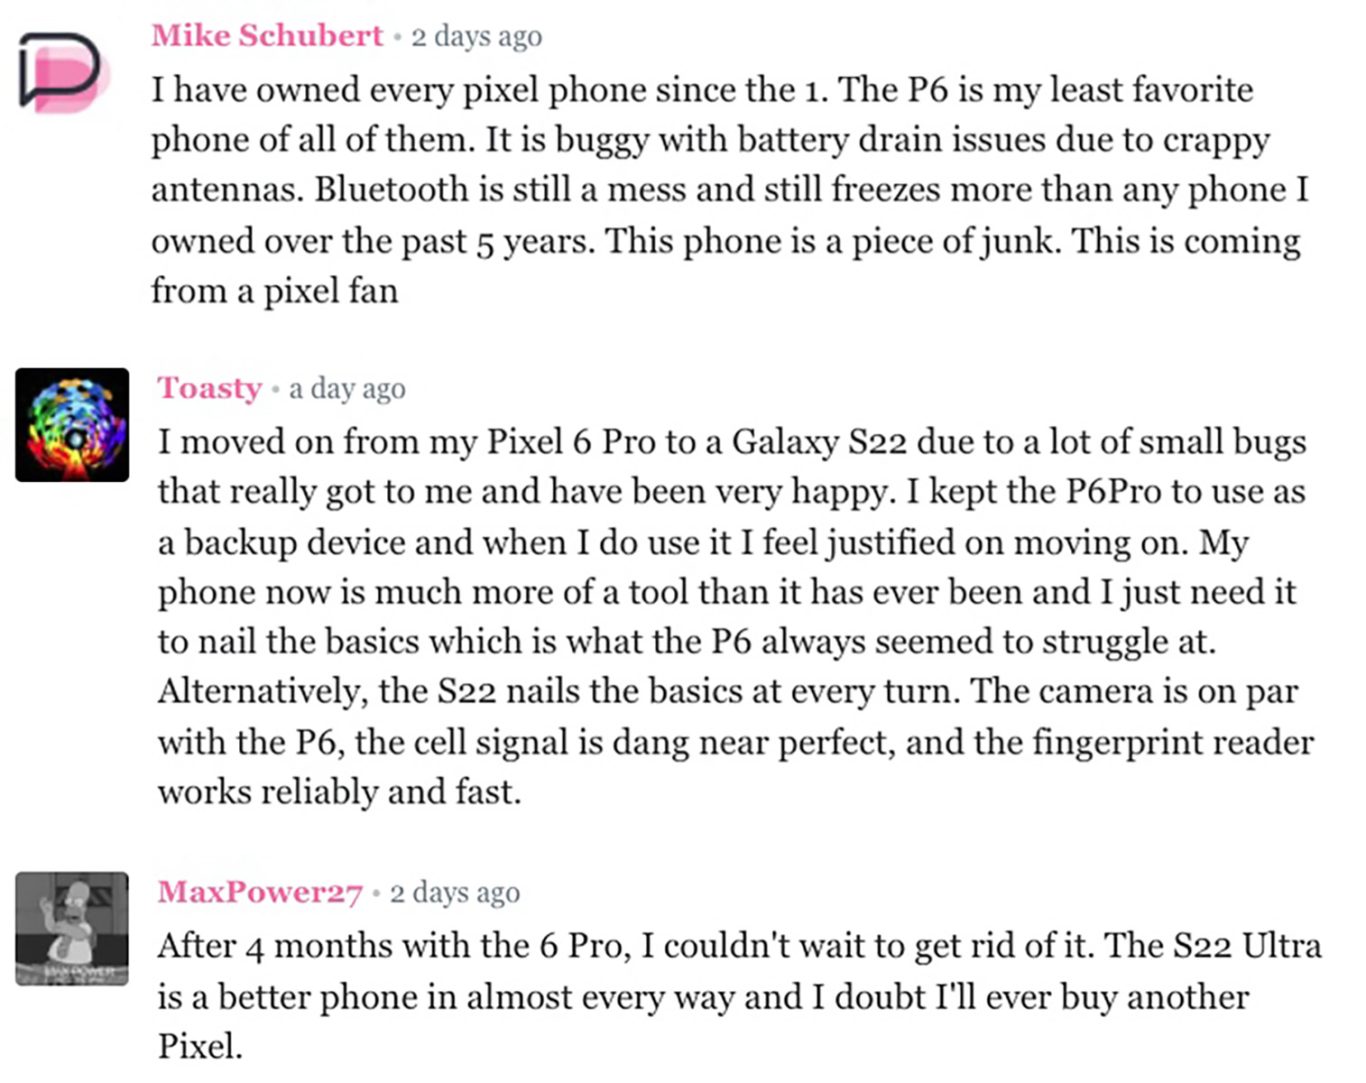Open MaxPower27's profile username link
The height and width of the screenshot is (1083, 1366).
[259, 892]
